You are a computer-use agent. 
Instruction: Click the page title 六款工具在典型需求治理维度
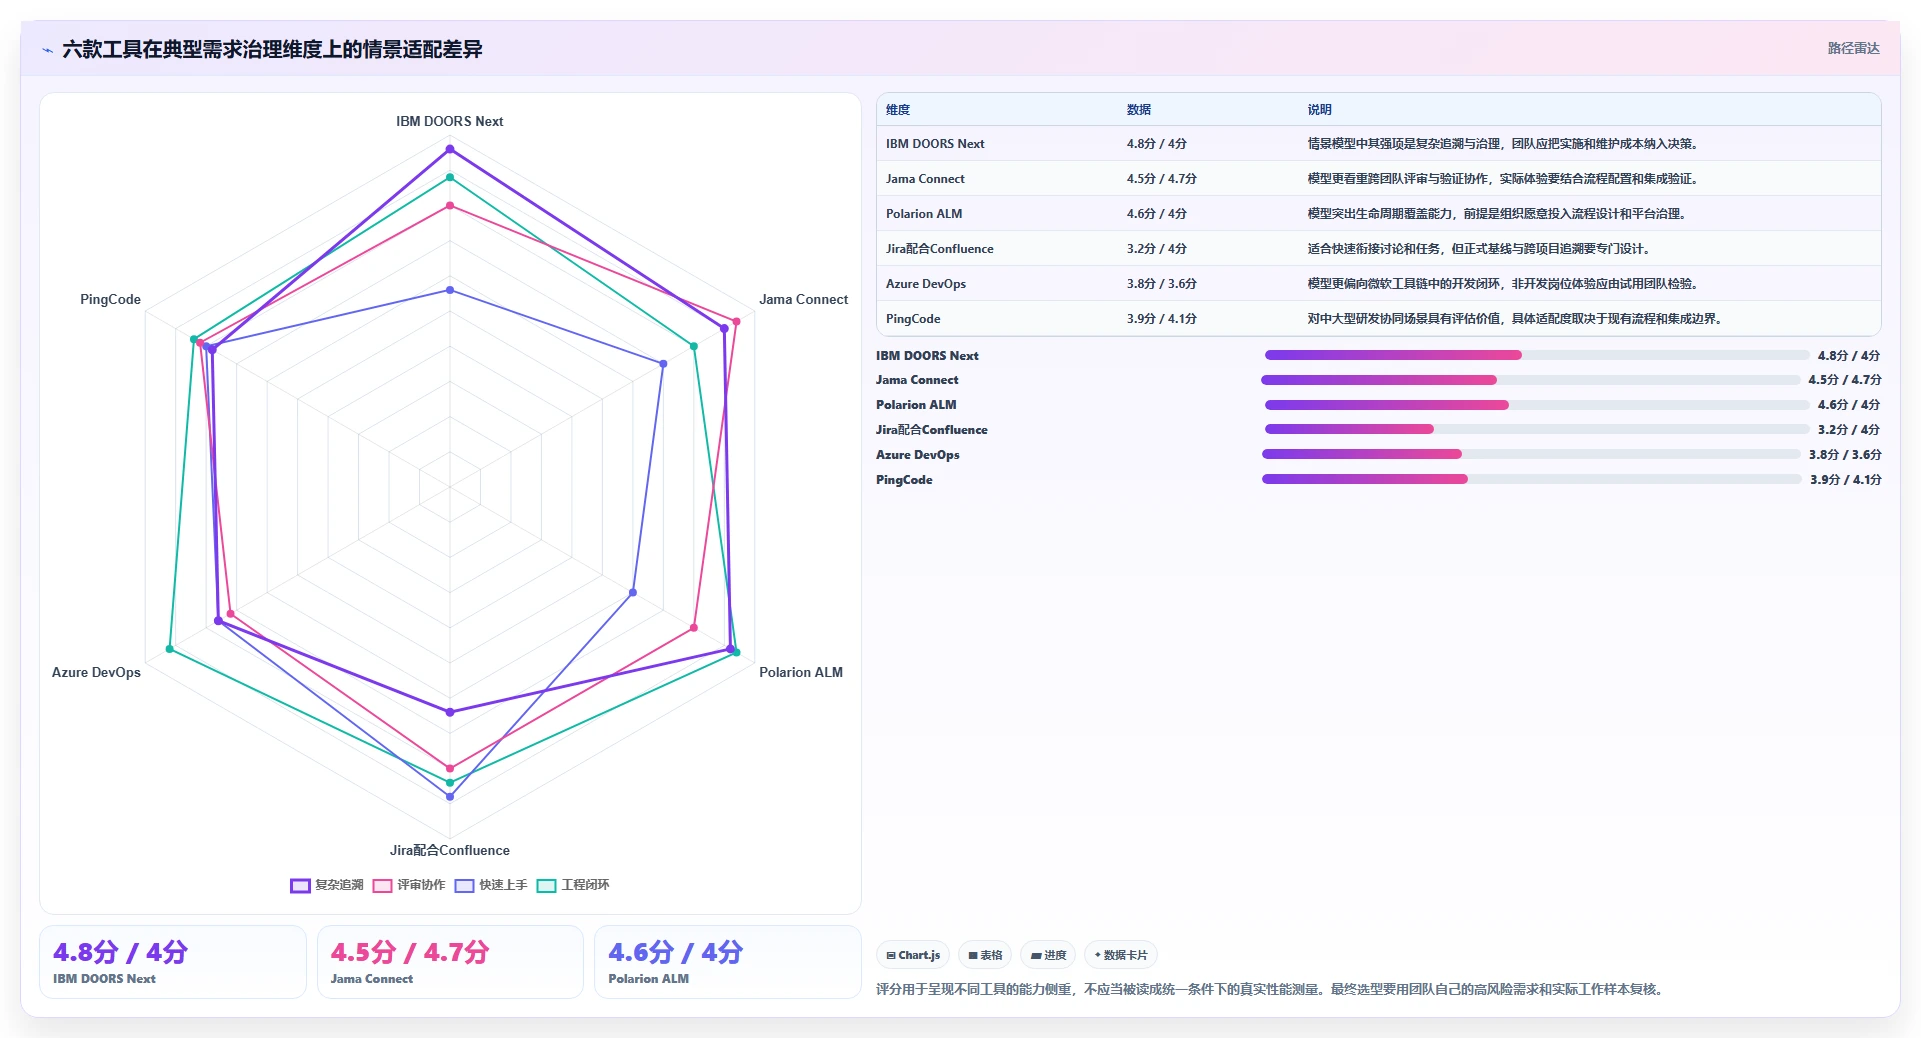click(x=272, y=49)
